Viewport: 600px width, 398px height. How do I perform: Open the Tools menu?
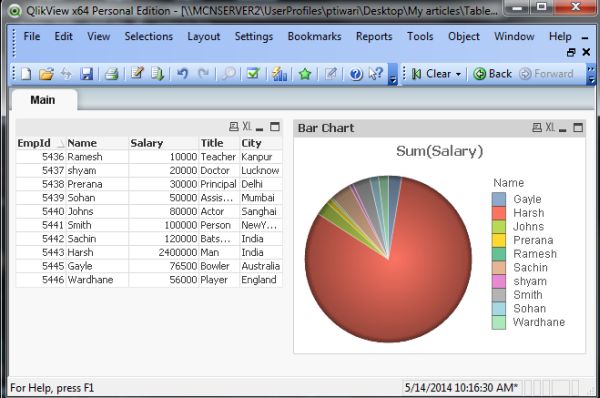coord(420,36)
